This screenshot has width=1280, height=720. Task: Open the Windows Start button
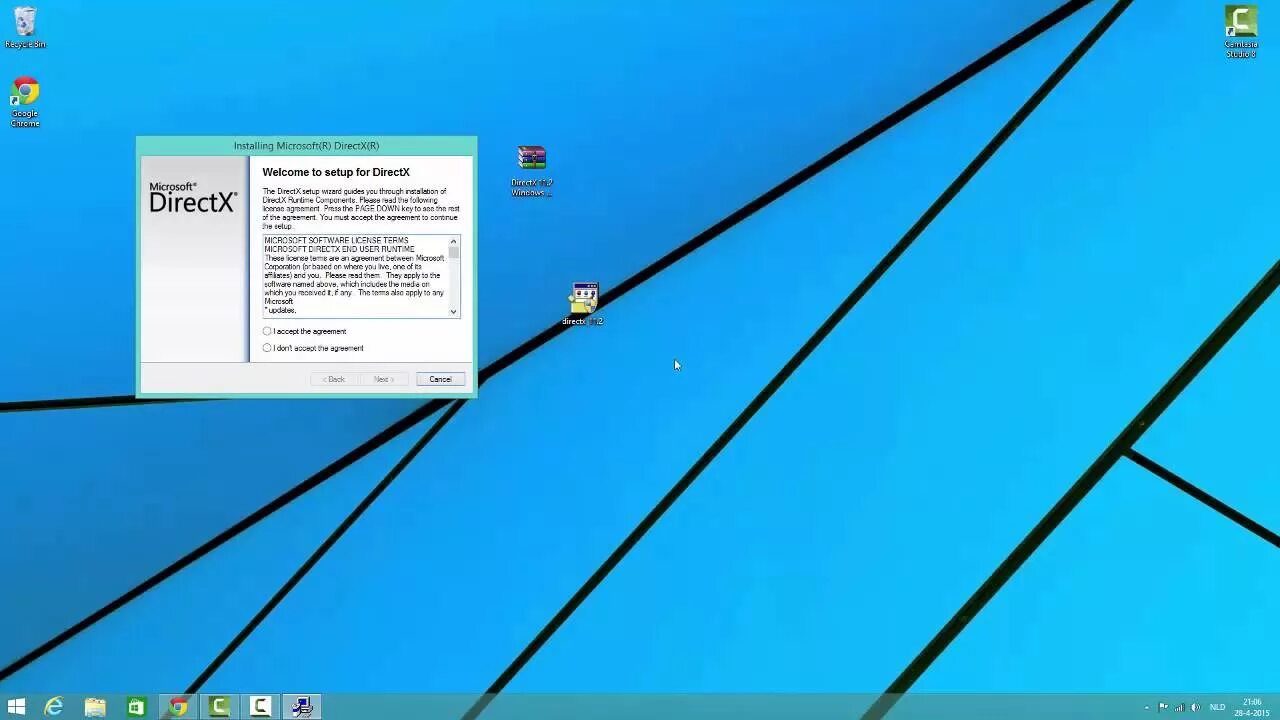click(x=16, y=707)
